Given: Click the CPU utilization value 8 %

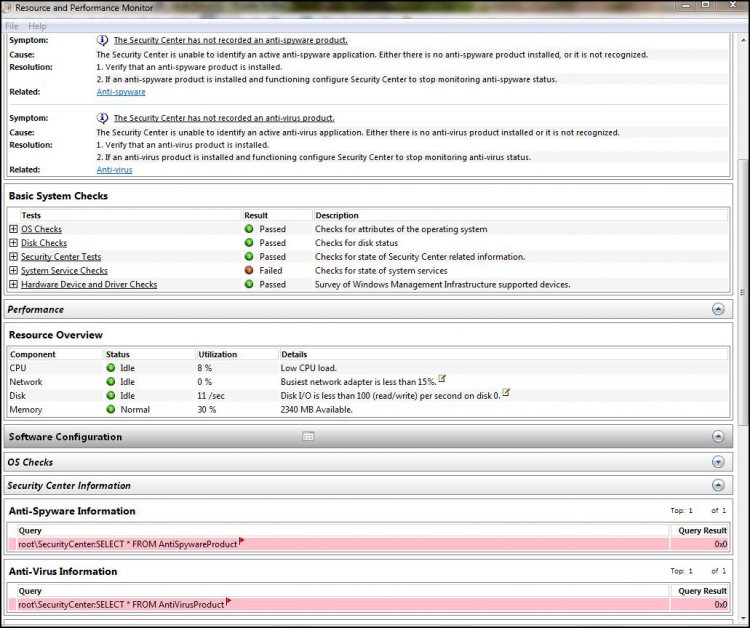Looking at the screenshot, I should click(x=205, y=368).
